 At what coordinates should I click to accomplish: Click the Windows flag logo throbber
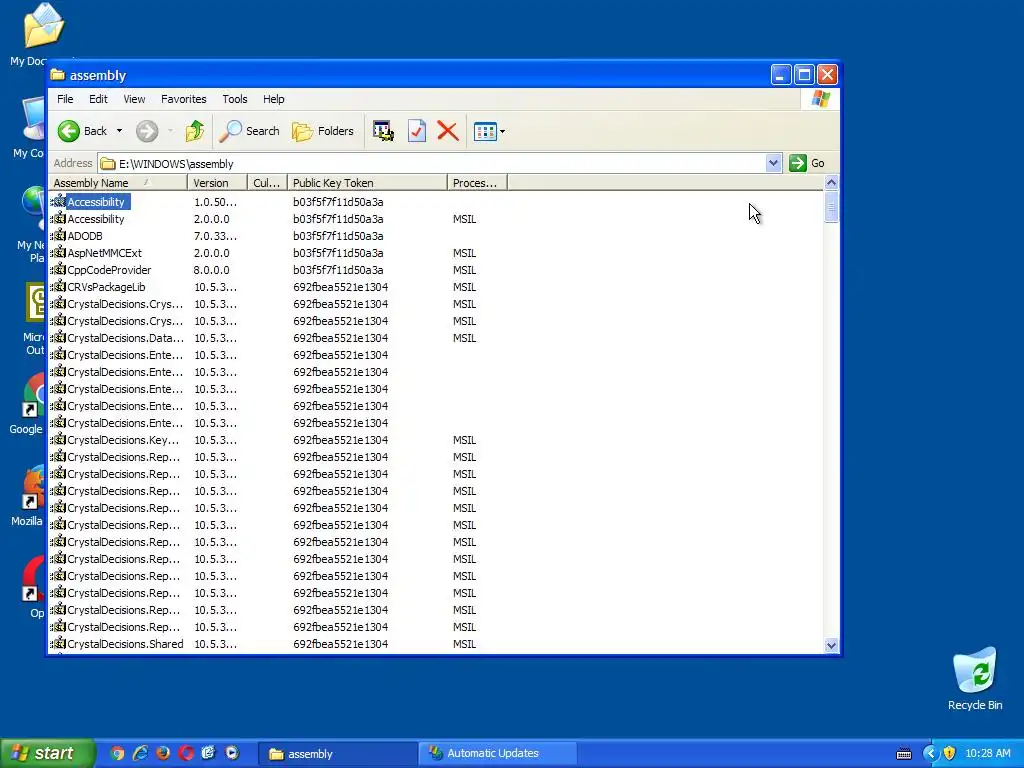[x=820, y=99]
